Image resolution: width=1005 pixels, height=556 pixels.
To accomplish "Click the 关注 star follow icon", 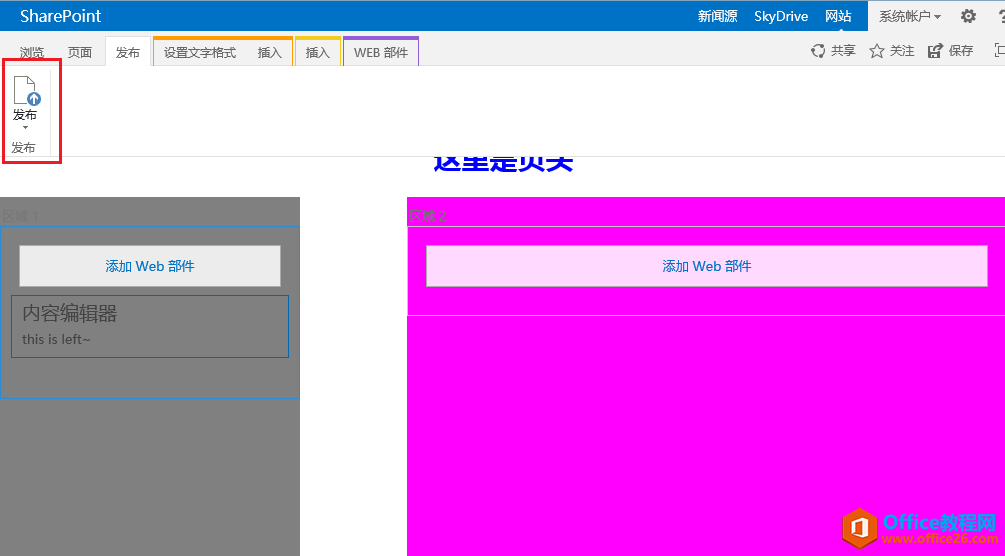I will pyautogui.click(x=876, y=51).
